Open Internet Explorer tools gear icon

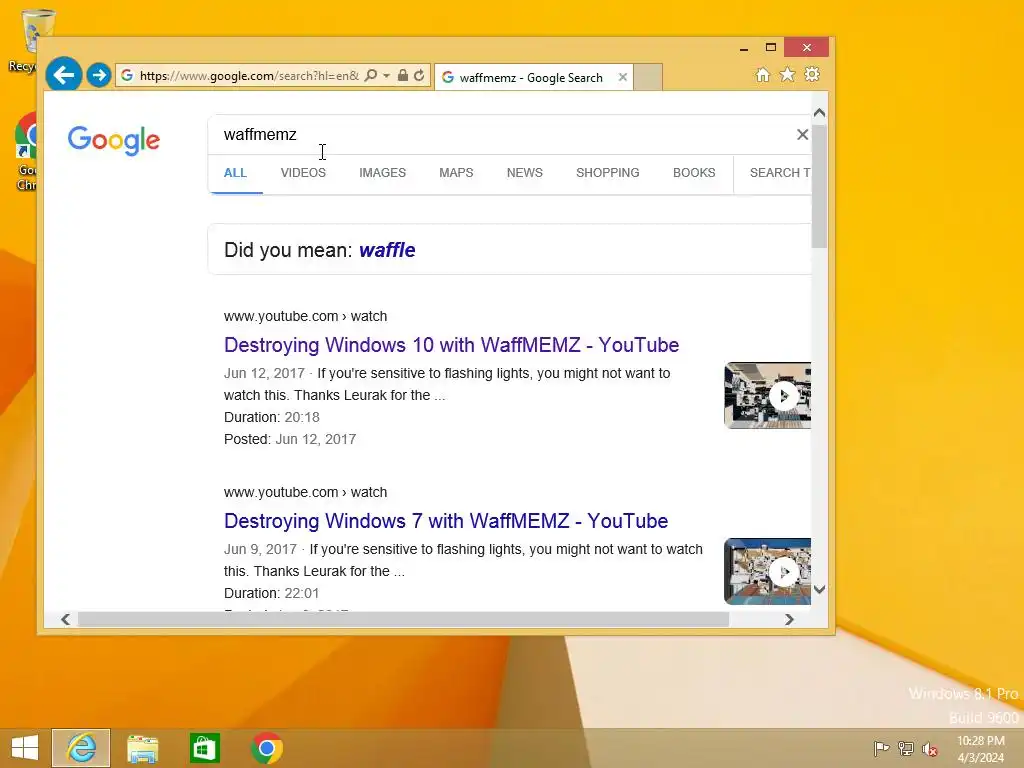click(812, 74)
